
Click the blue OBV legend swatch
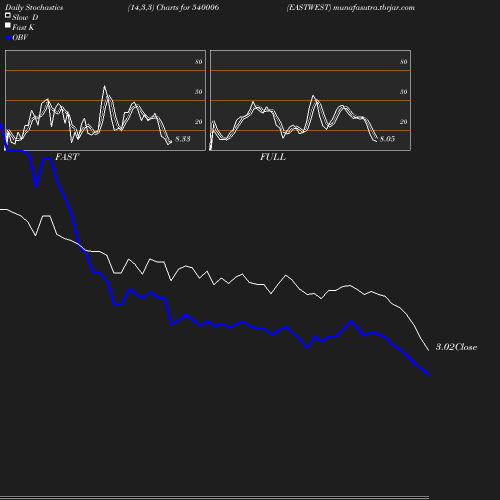pyautogui.click(x=8, y=38)
